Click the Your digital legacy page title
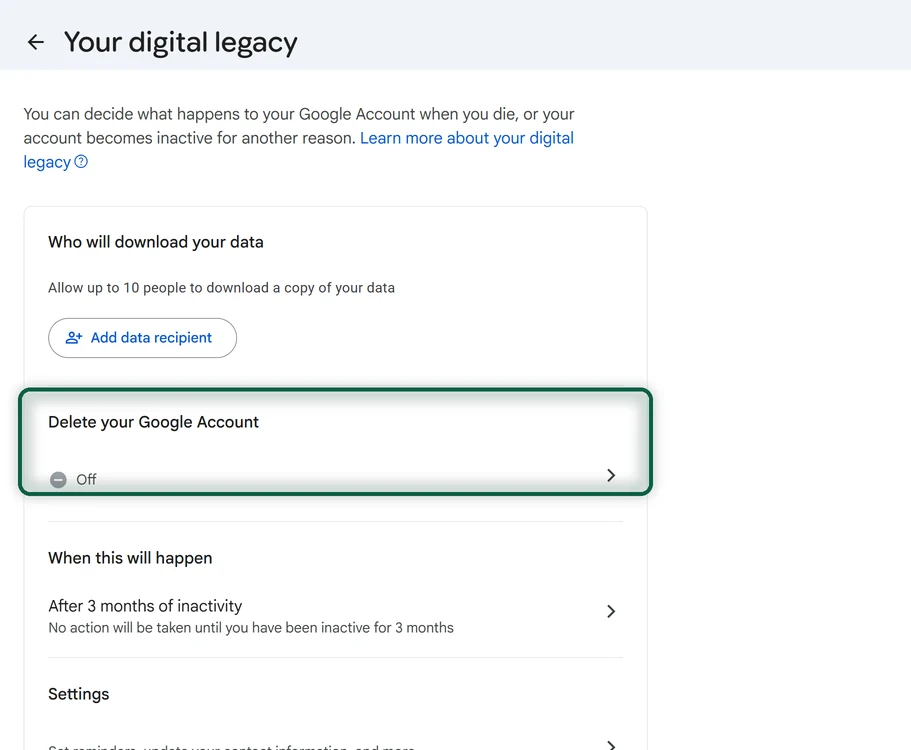Image resolution: width=911 pixels, height=750 pixels. point(181,43)
